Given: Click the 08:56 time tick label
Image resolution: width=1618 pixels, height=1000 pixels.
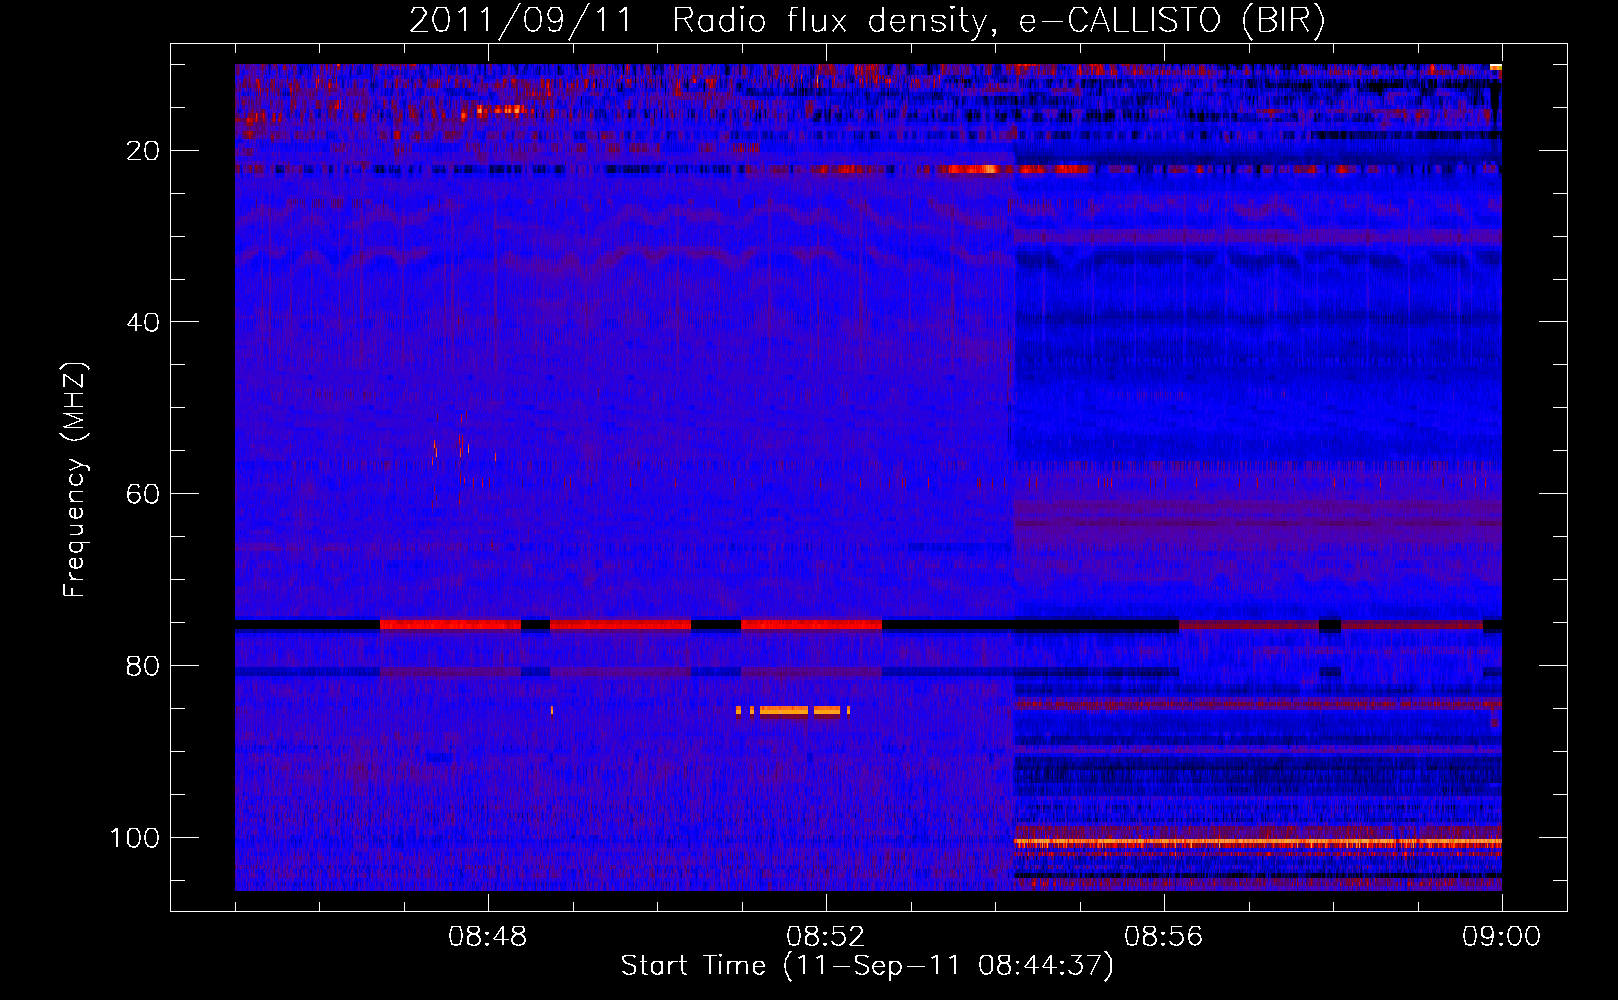Looking at the screenshot, I should click(1164, 937).
